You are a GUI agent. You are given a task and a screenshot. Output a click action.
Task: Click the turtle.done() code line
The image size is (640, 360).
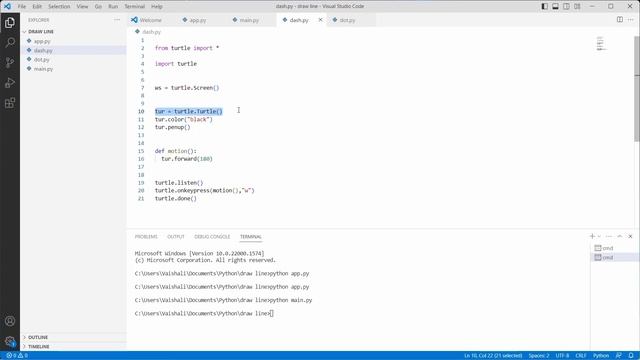click(x=176, y=198)
